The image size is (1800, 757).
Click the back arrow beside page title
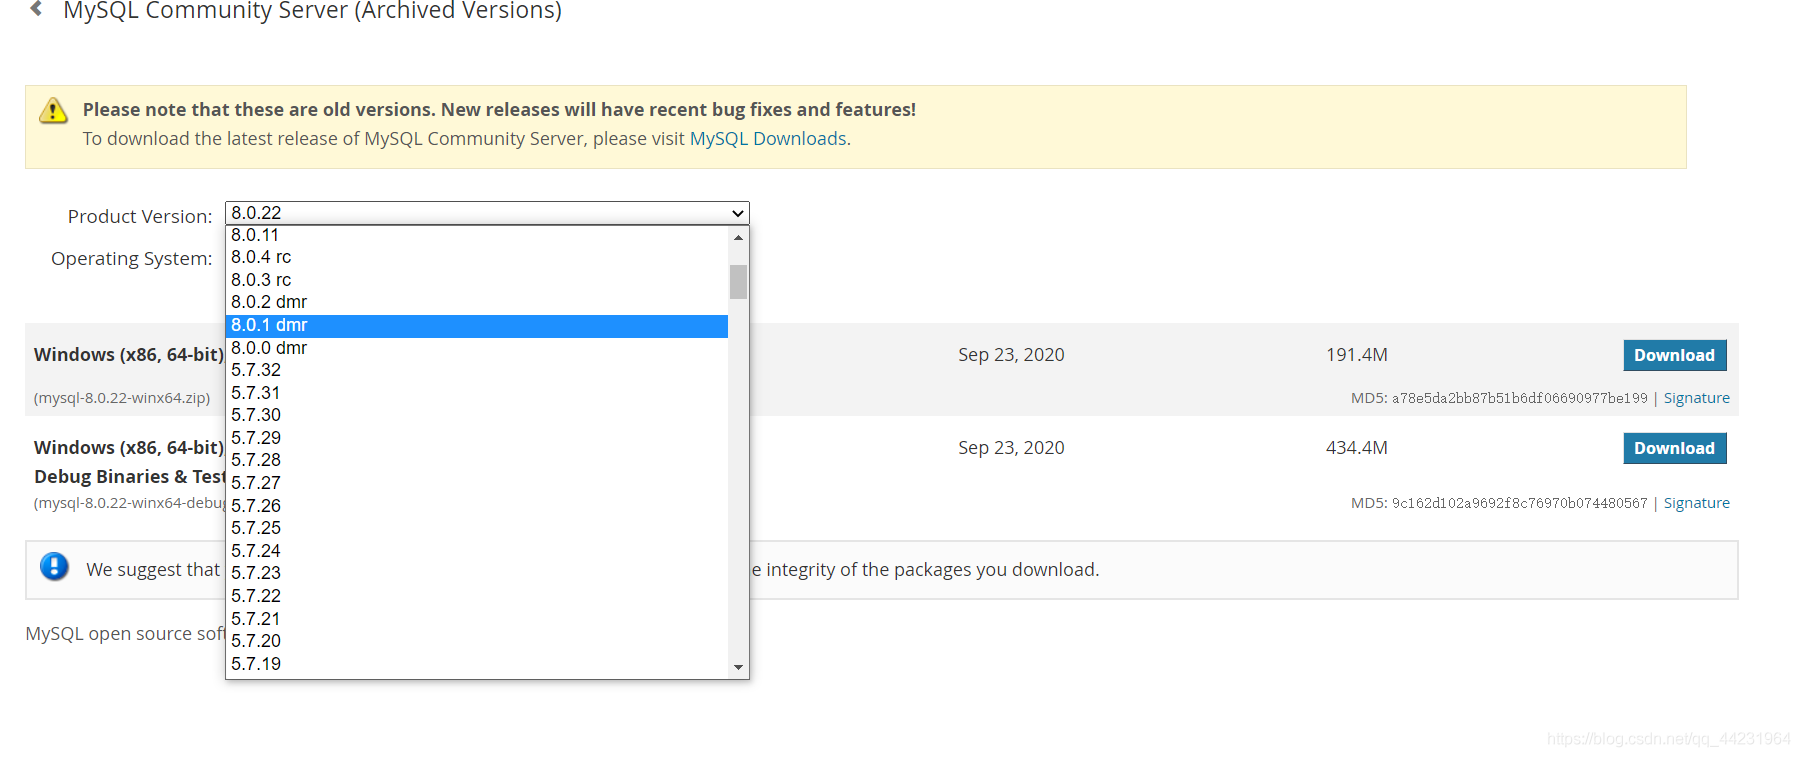[x=37, y=10]
